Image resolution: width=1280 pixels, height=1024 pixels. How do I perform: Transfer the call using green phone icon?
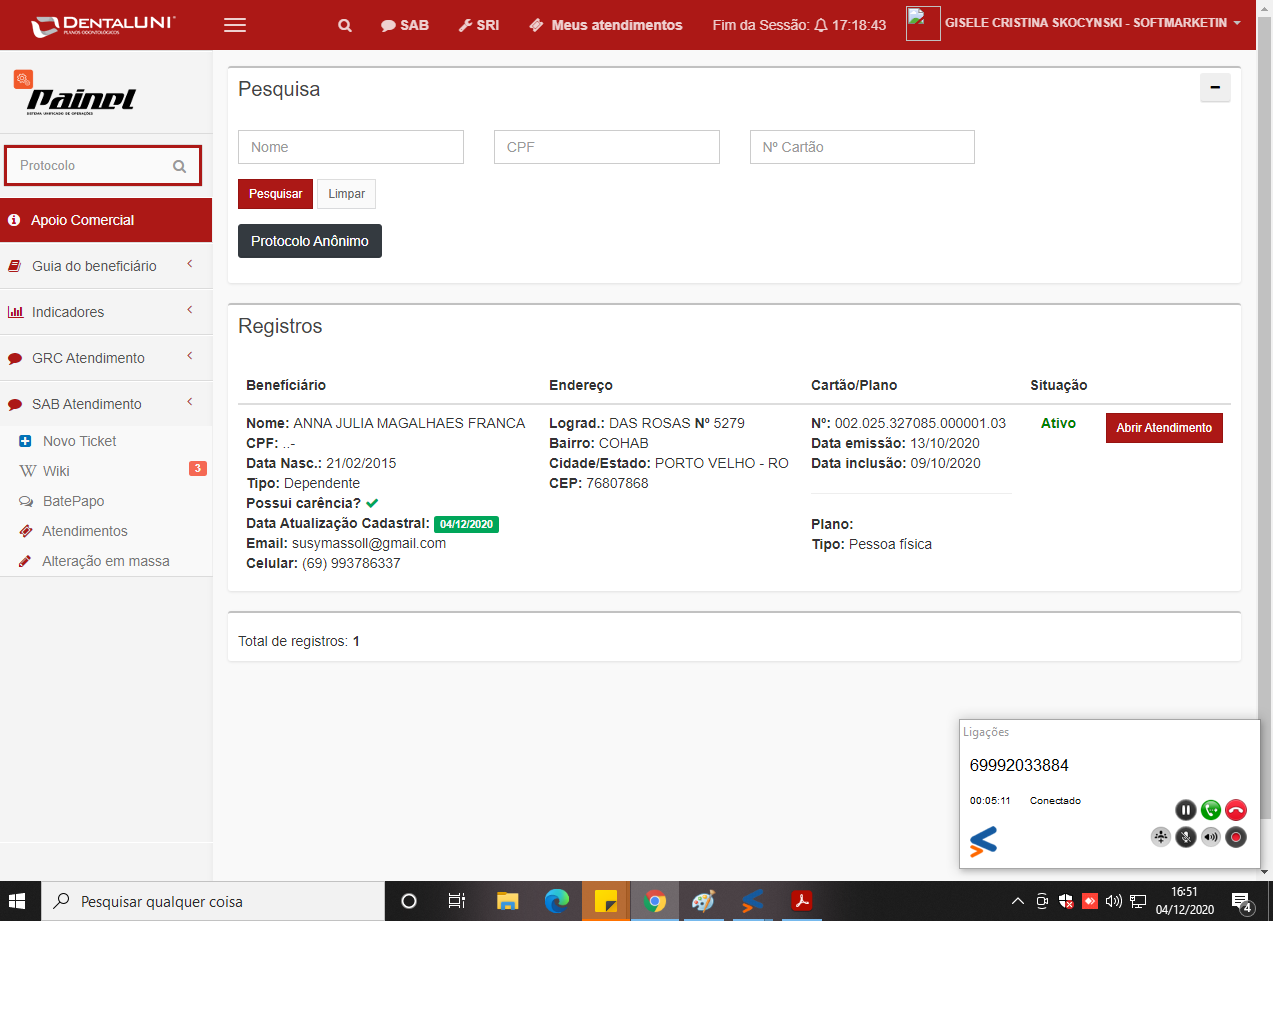tap(1211, 810)
